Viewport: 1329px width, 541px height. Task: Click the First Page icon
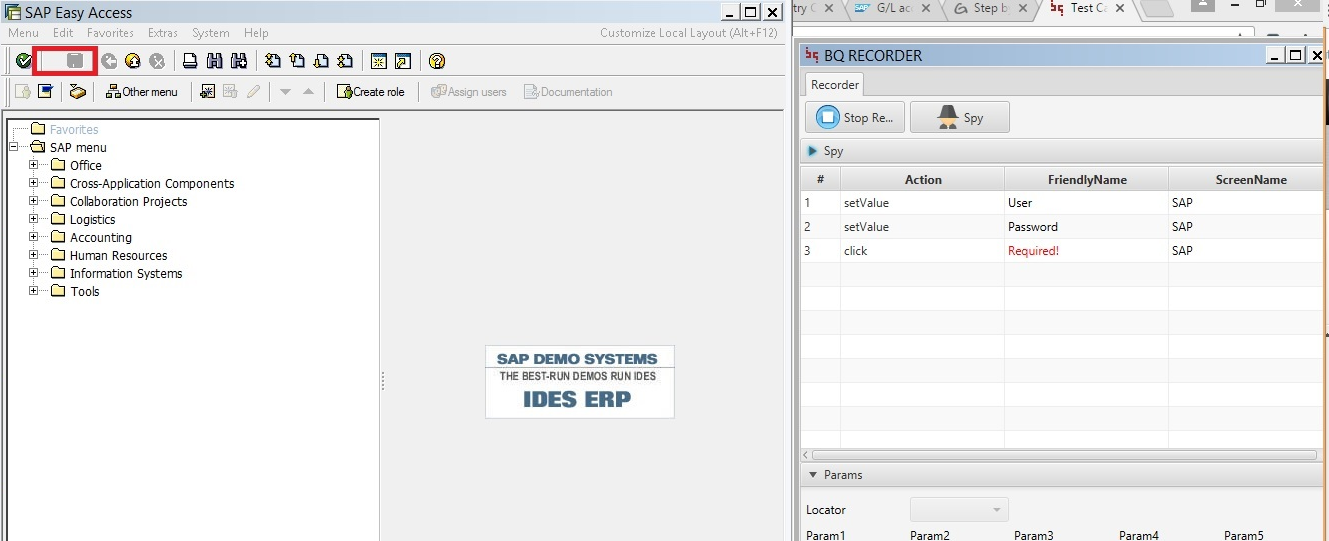coord(272,61)
